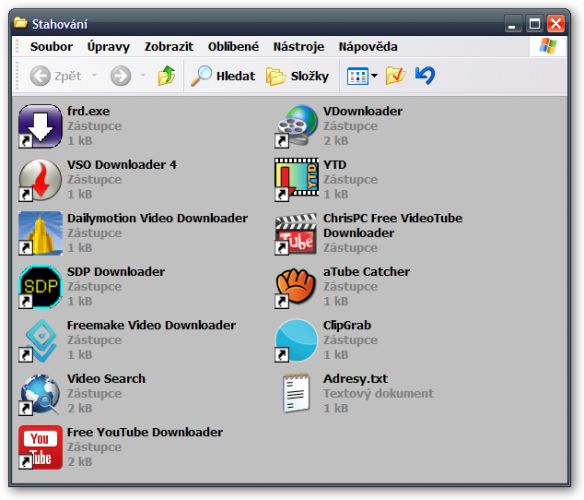Click the Views (thumbnails) toolbar icon
Viewport: 584px width, 500px height.
[x=358, y=76]
